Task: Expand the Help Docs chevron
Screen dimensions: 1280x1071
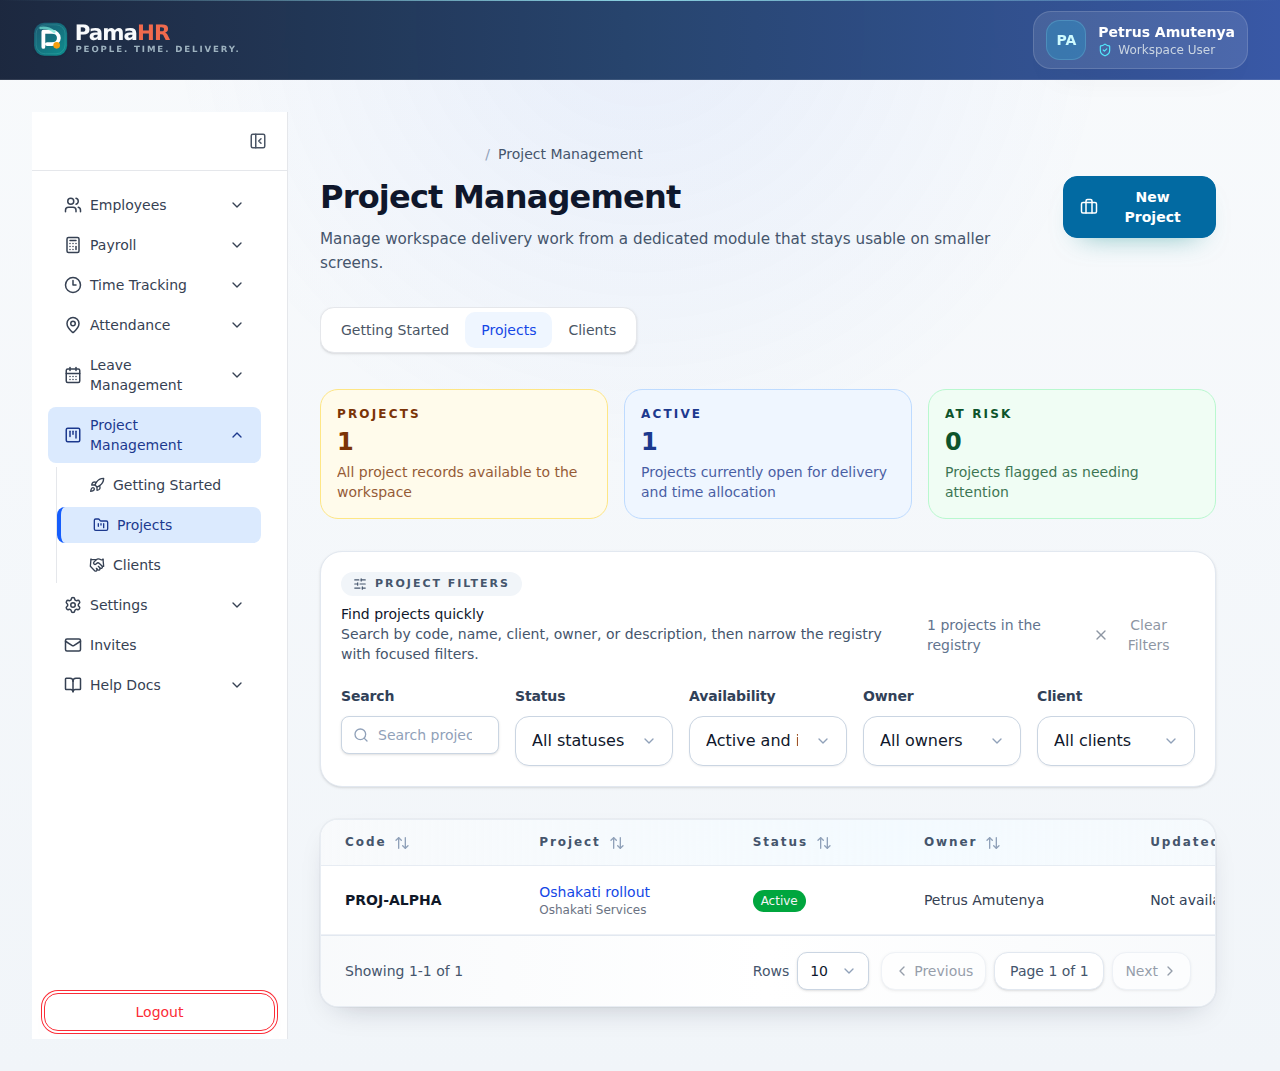Action: (x=237, y=685)
